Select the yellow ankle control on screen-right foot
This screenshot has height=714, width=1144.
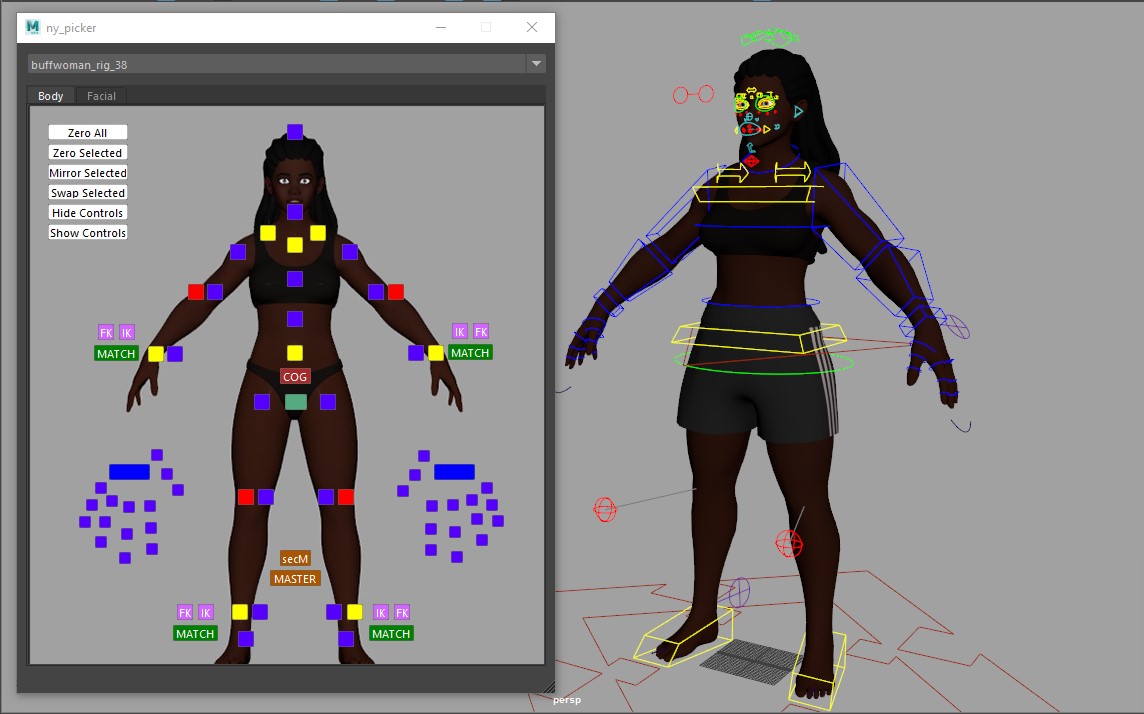[x=355, y=612]
